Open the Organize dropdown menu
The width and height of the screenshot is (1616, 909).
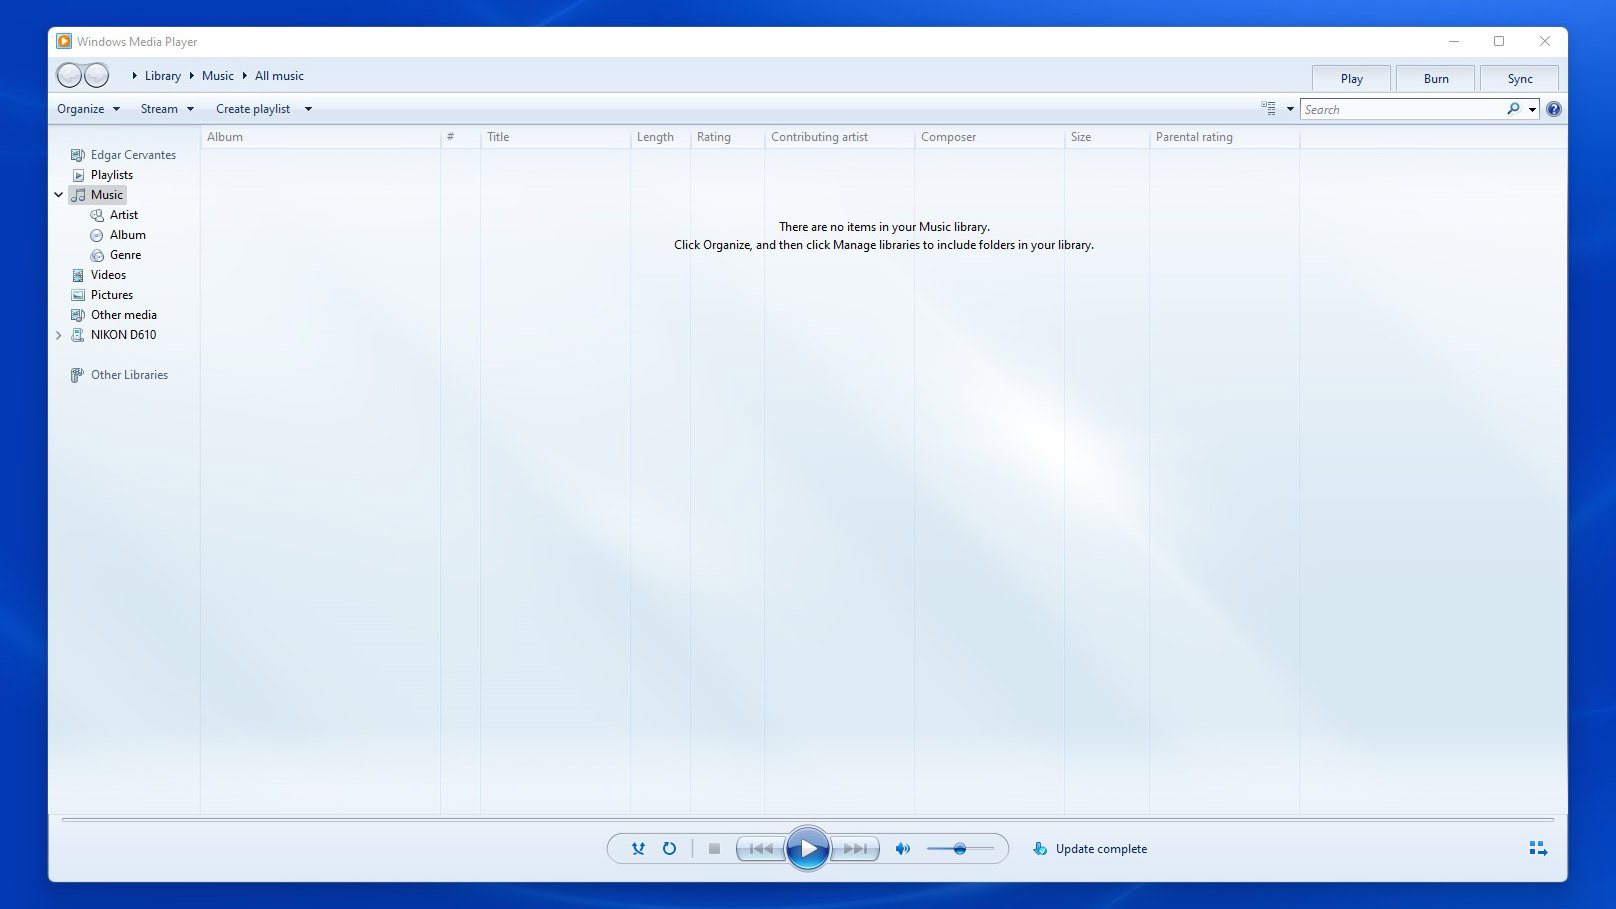point(88,109)
